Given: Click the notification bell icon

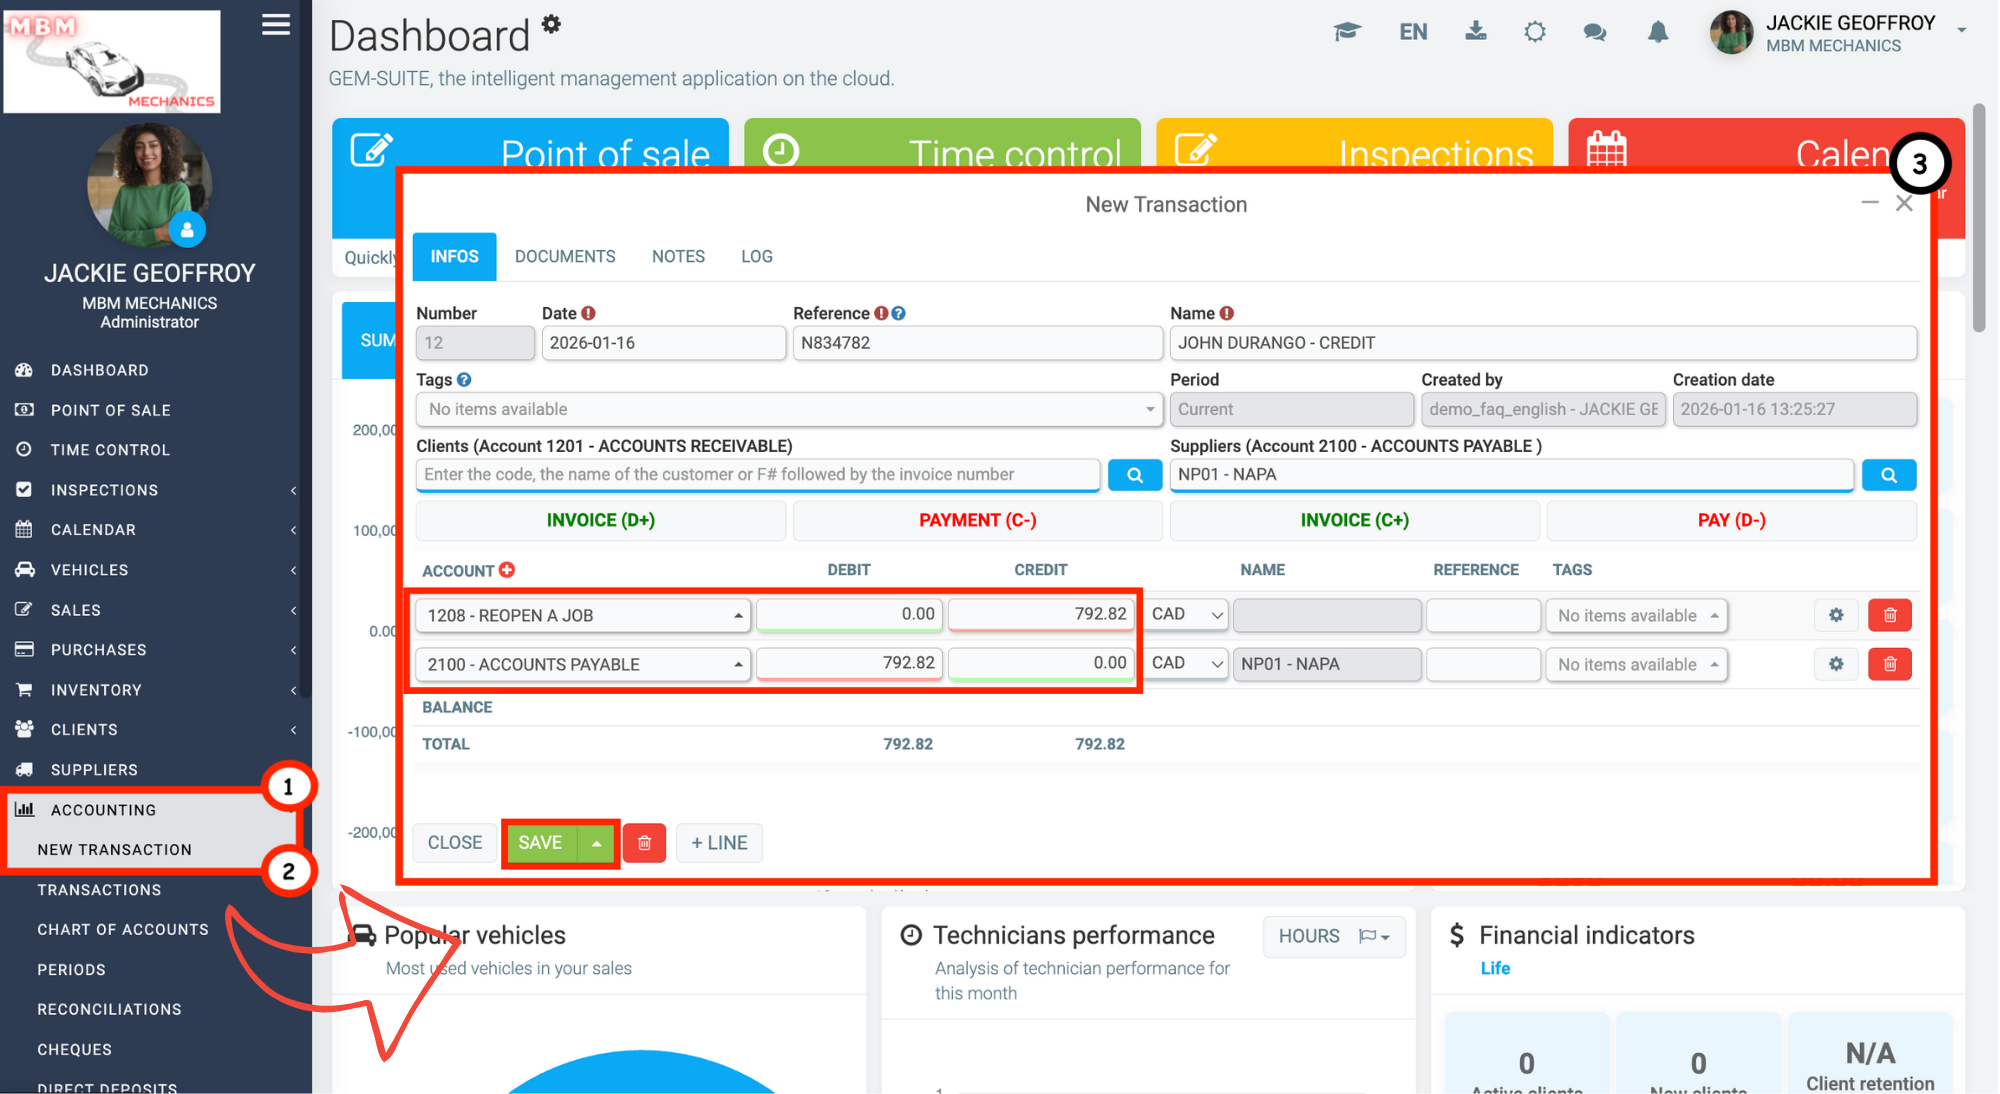Looking at the screenshot, I should [x=1658, y=32].
